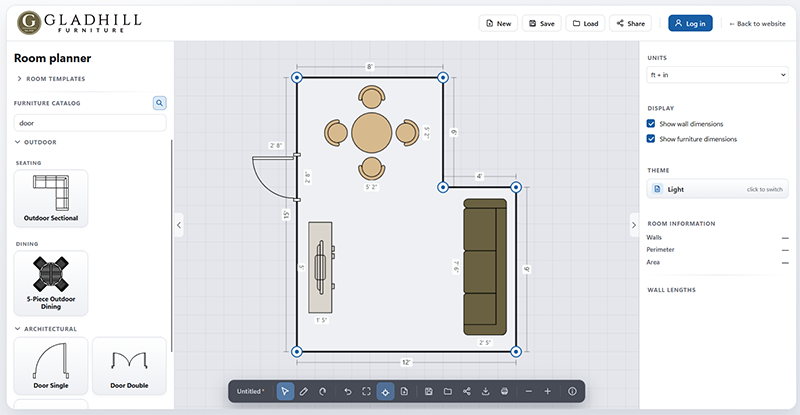Click the Area row in Room Information
The height and width of the screenshot is (415, 800).
coord(717,262)
